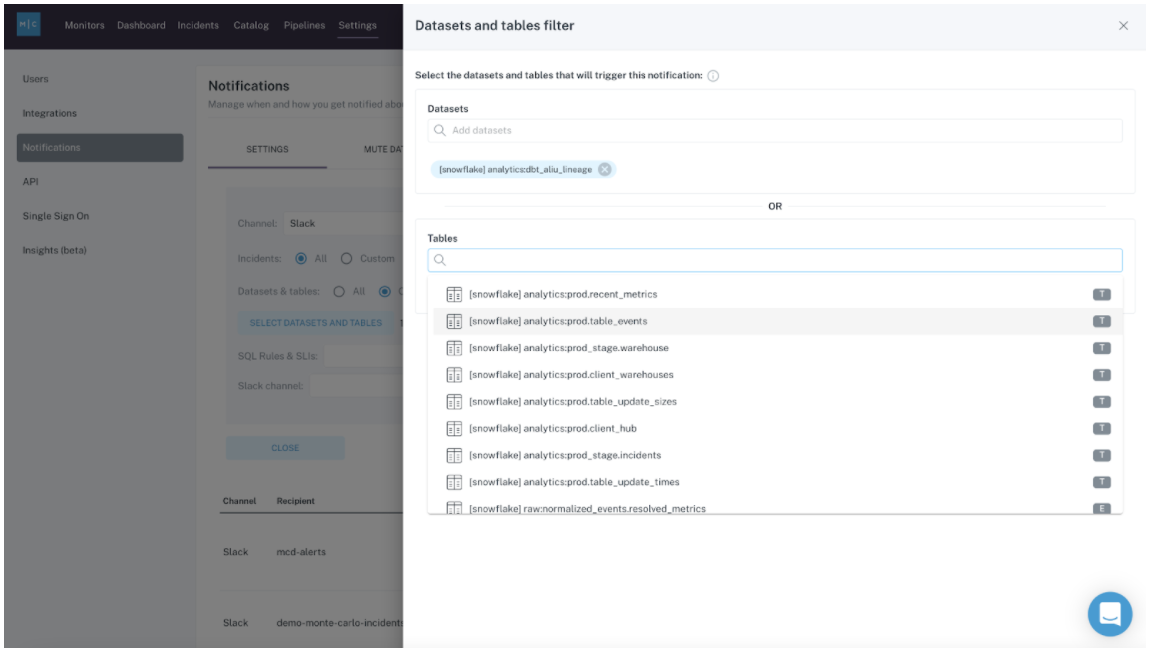Switch to the SETTINGS tab

[x=267, y=150]
